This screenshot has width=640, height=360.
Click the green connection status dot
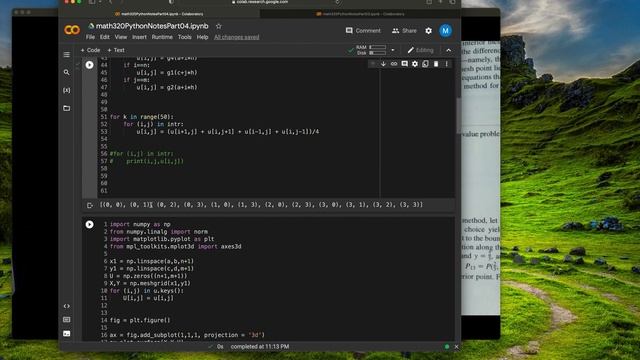click(x=447, y=347)
